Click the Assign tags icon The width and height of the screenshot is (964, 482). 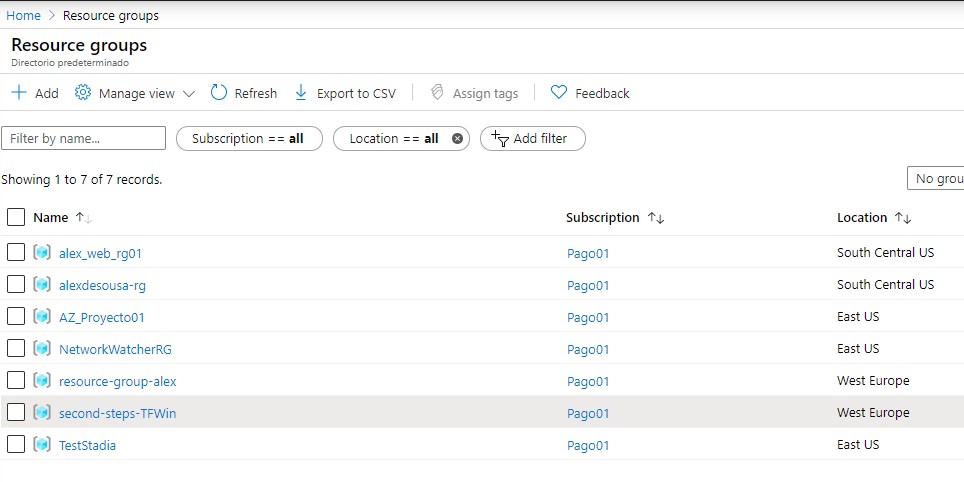pos(437,93)
